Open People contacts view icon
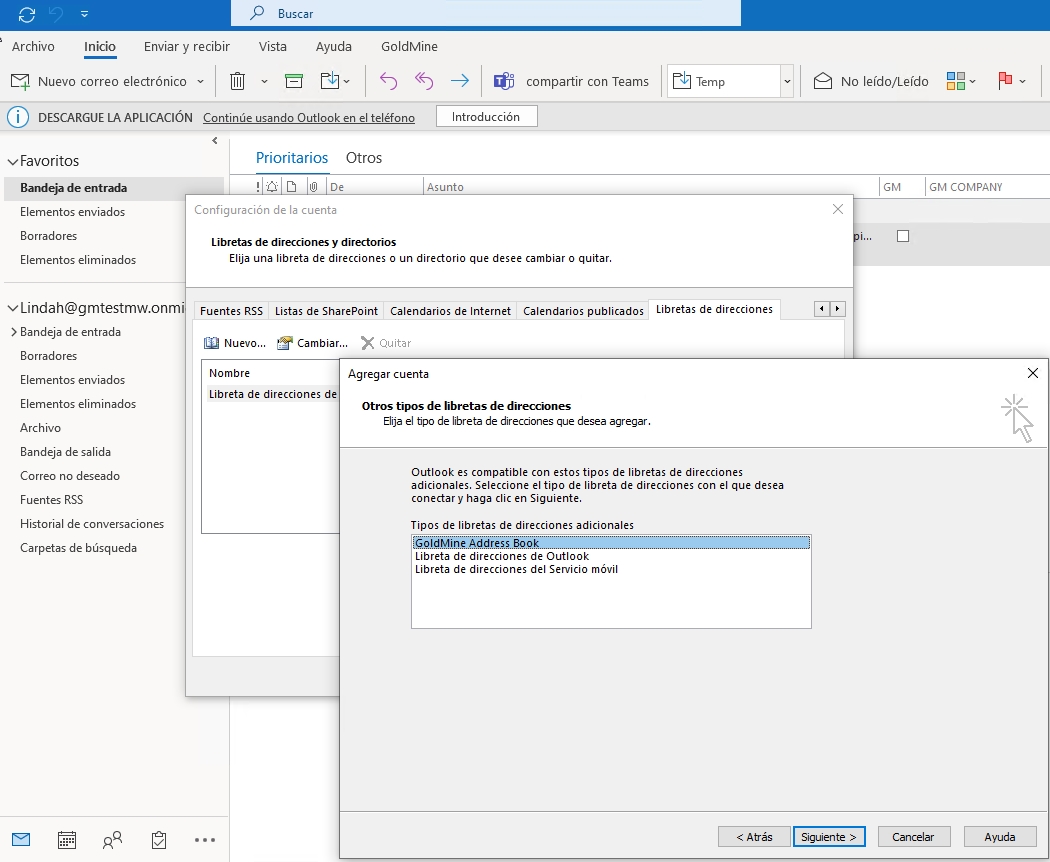1050x862 pixels. pyautogui.click(x=113, y=840)
